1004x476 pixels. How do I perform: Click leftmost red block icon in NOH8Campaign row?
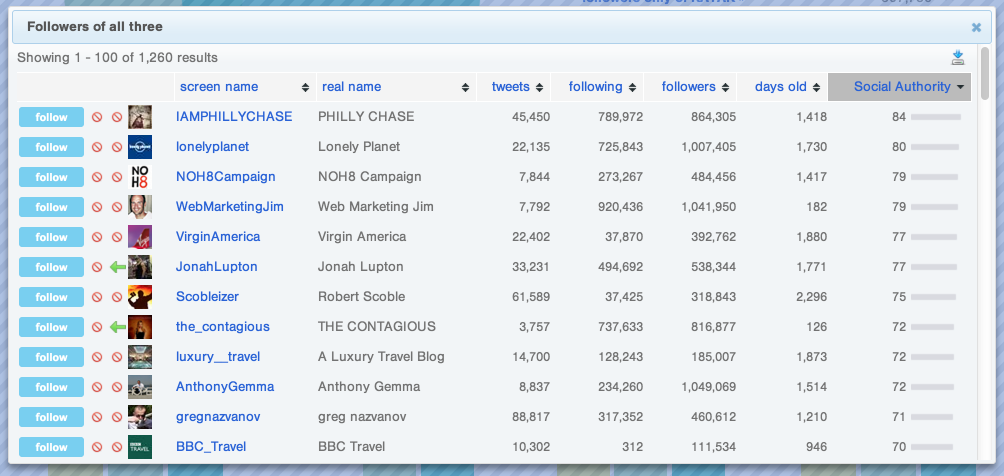[x=97, y=177]
